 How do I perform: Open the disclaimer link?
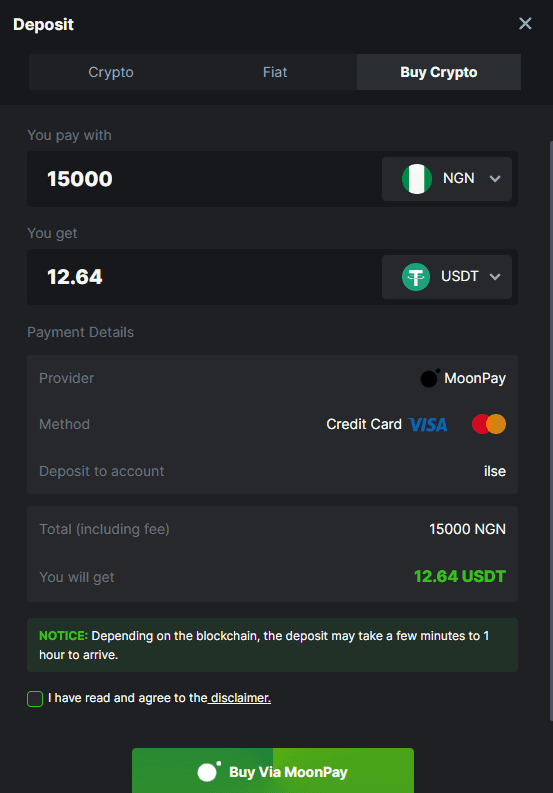coord(240,698)
